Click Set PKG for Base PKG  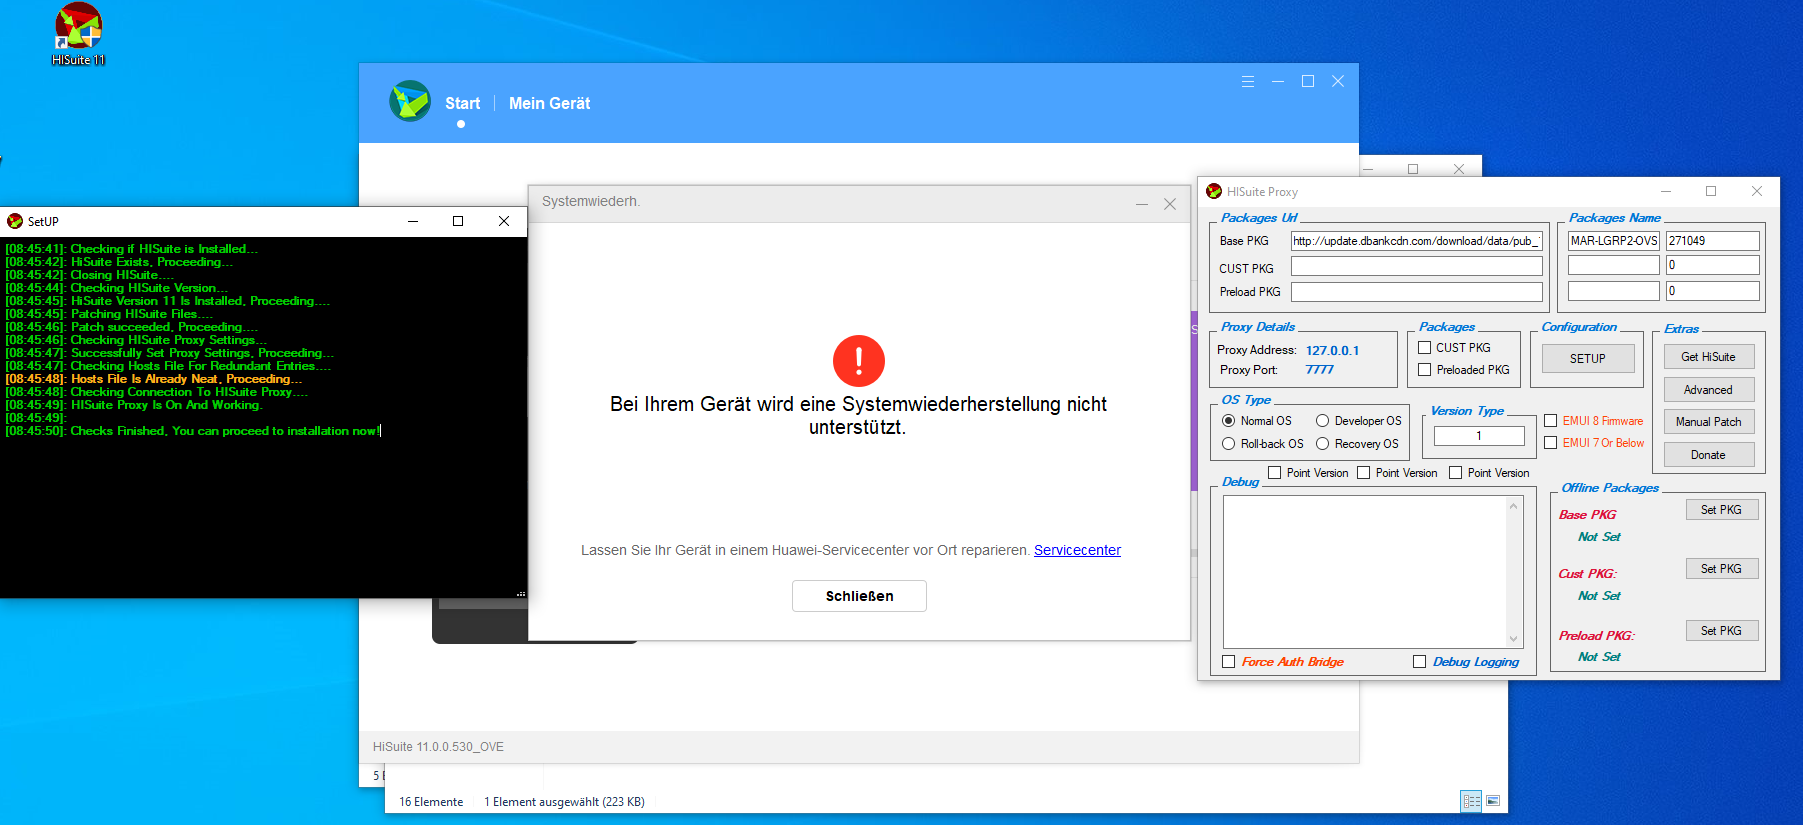(x=1721, y=510)
